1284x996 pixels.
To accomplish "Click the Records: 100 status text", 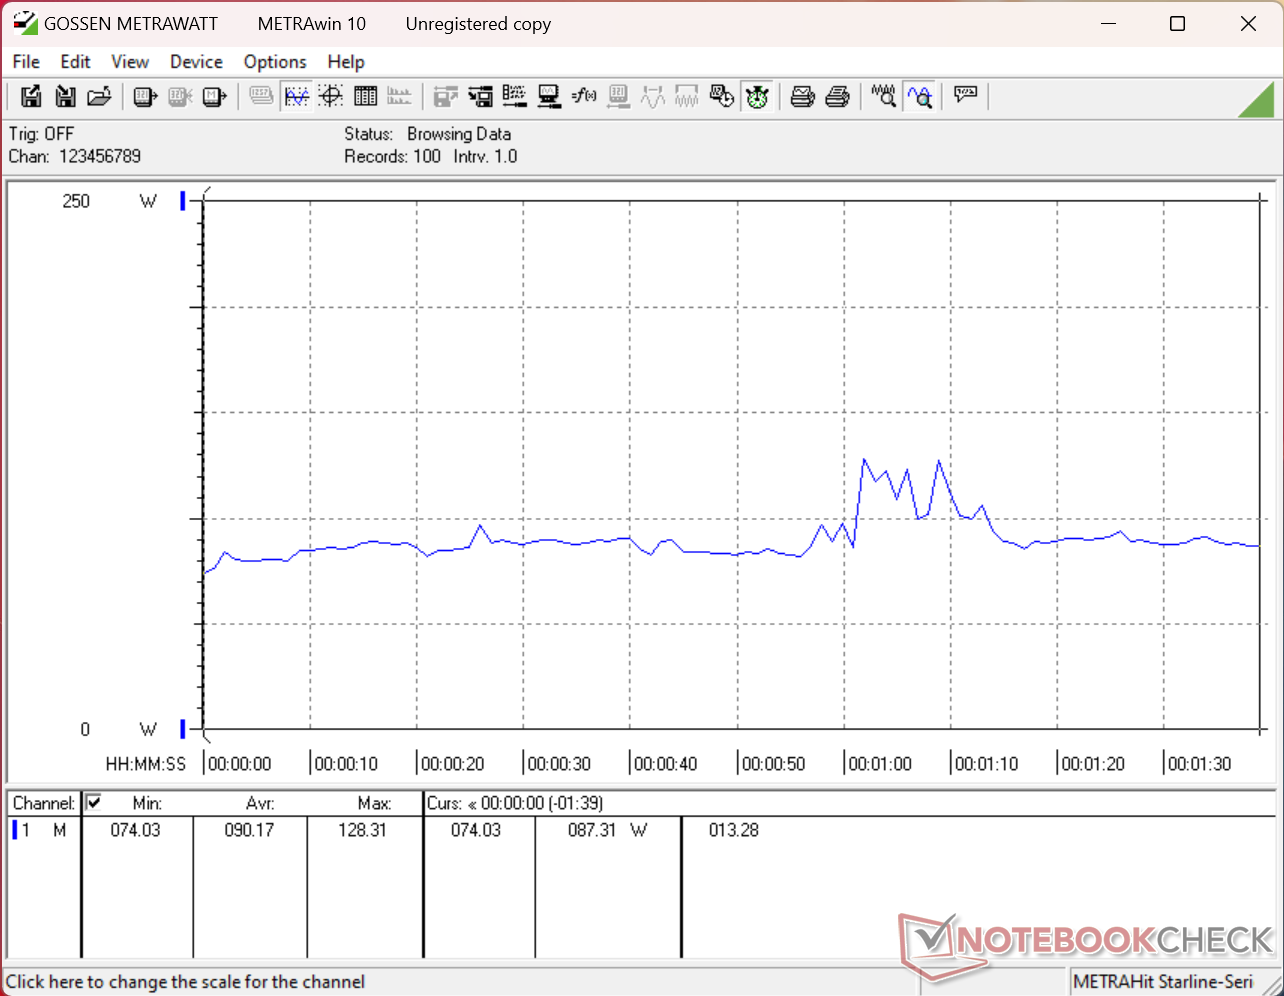I will [x=392, y=156].
